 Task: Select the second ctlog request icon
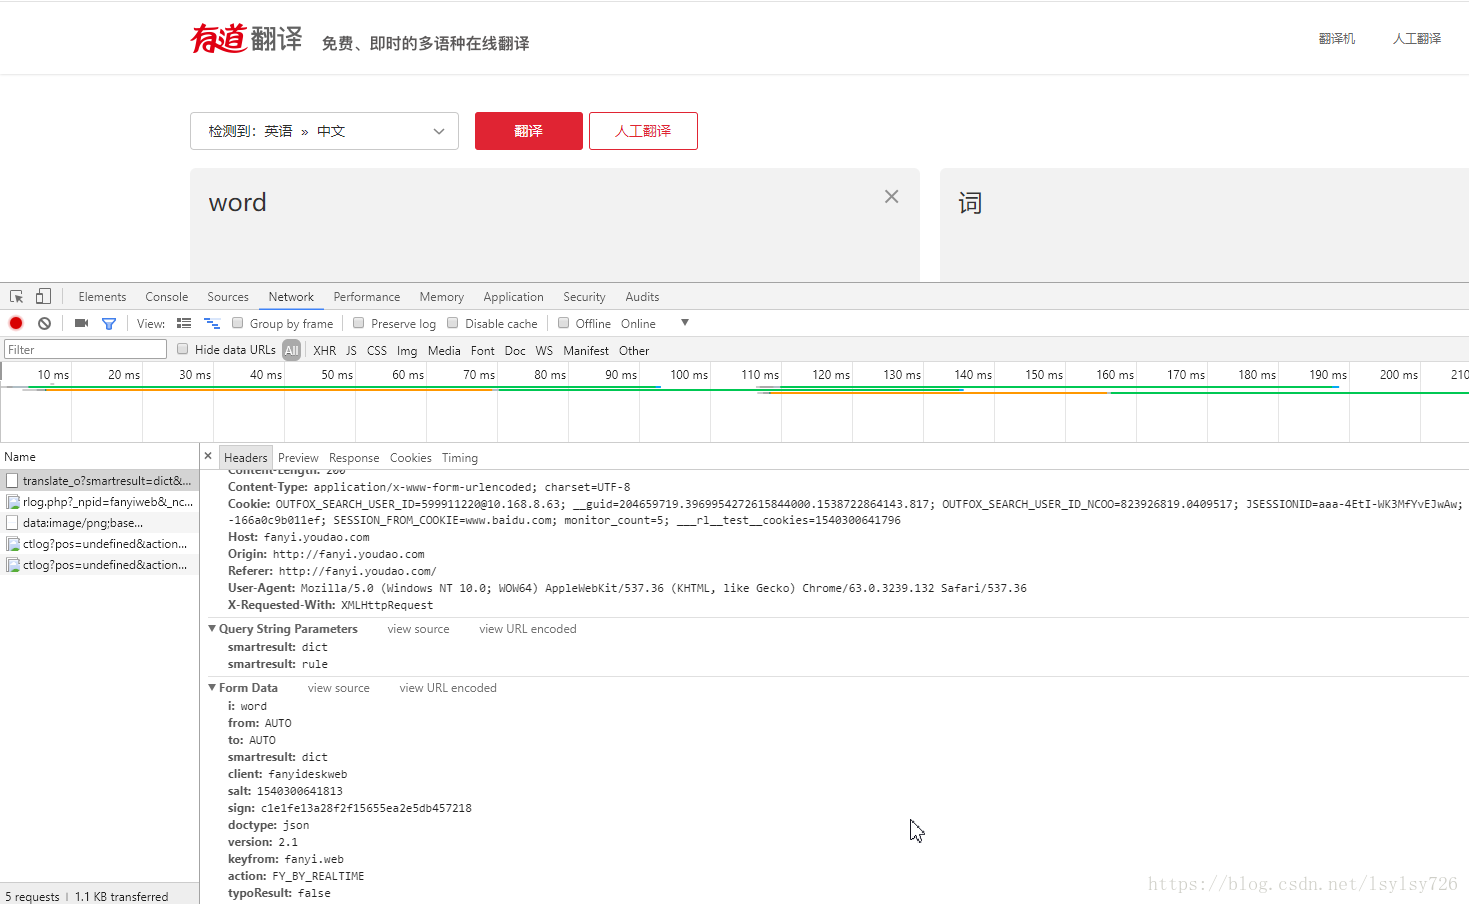click(x=13, y=565)
